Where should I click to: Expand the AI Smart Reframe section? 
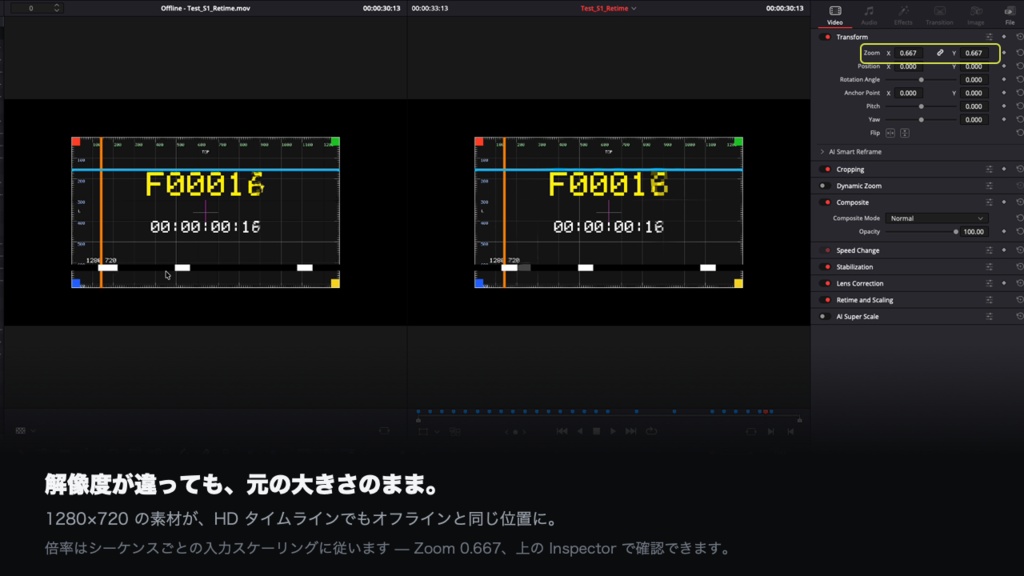(x=822, y=152)
